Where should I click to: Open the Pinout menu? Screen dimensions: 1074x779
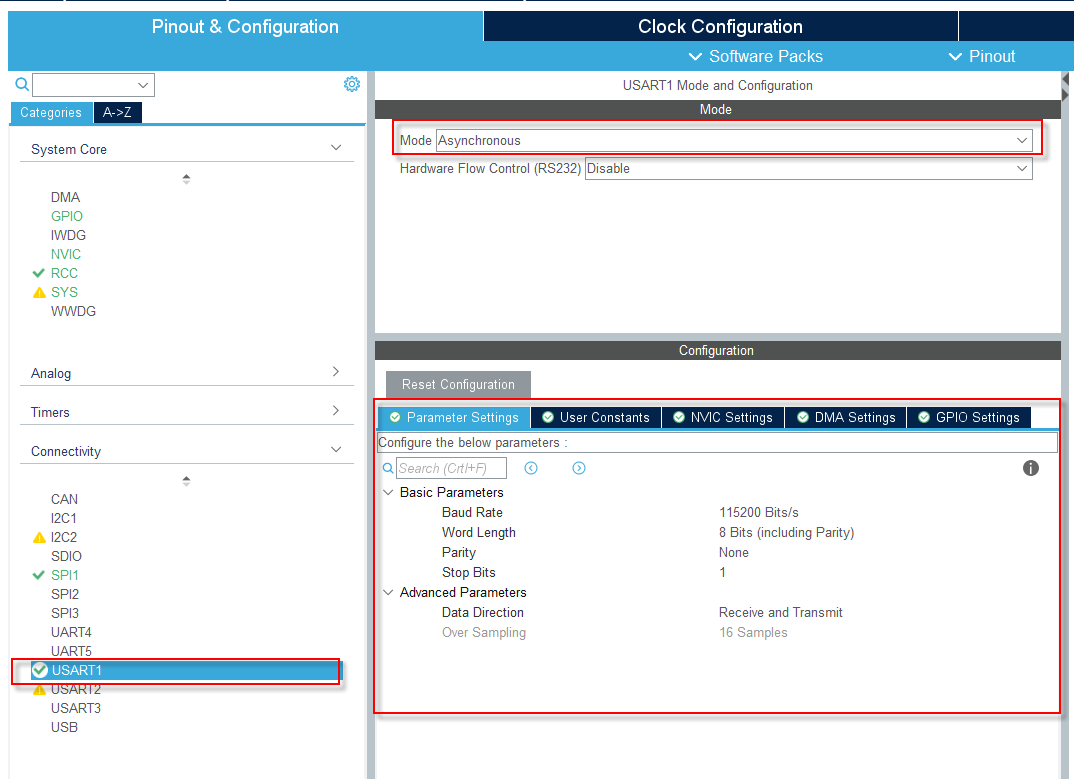982,56
